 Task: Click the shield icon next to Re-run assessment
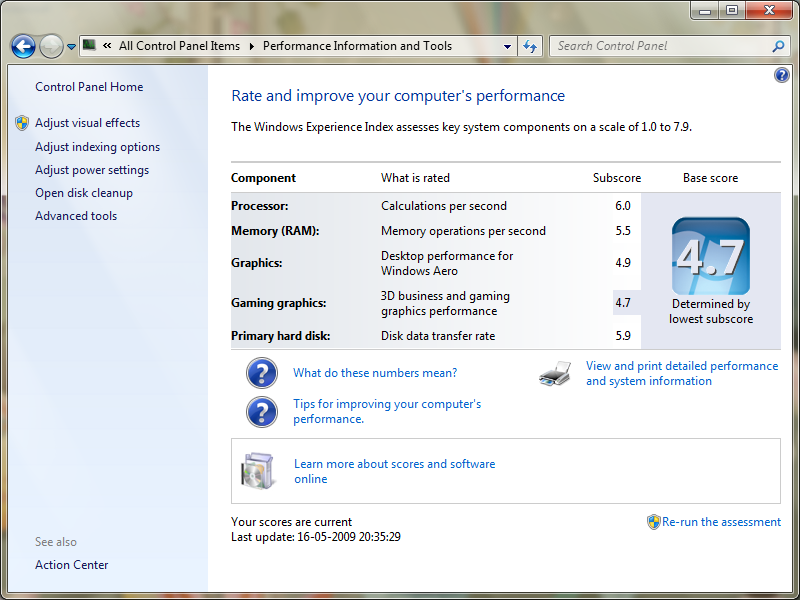(654, 522)
